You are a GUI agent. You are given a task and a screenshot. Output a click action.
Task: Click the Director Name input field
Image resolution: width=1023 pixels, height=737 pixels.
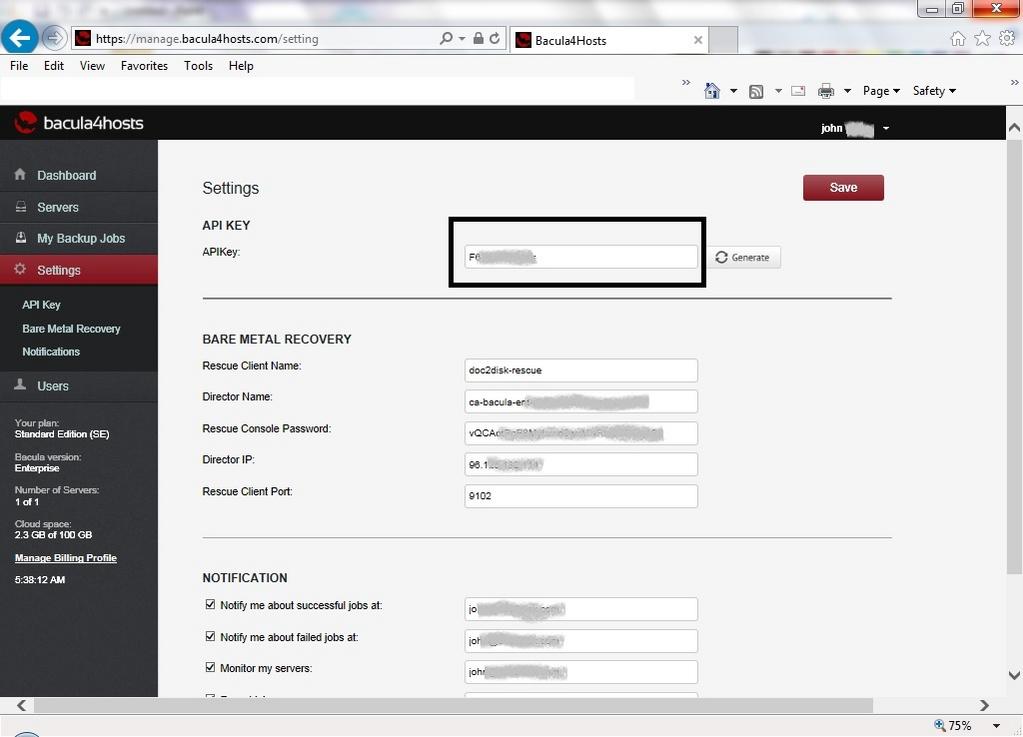(581, 401)
